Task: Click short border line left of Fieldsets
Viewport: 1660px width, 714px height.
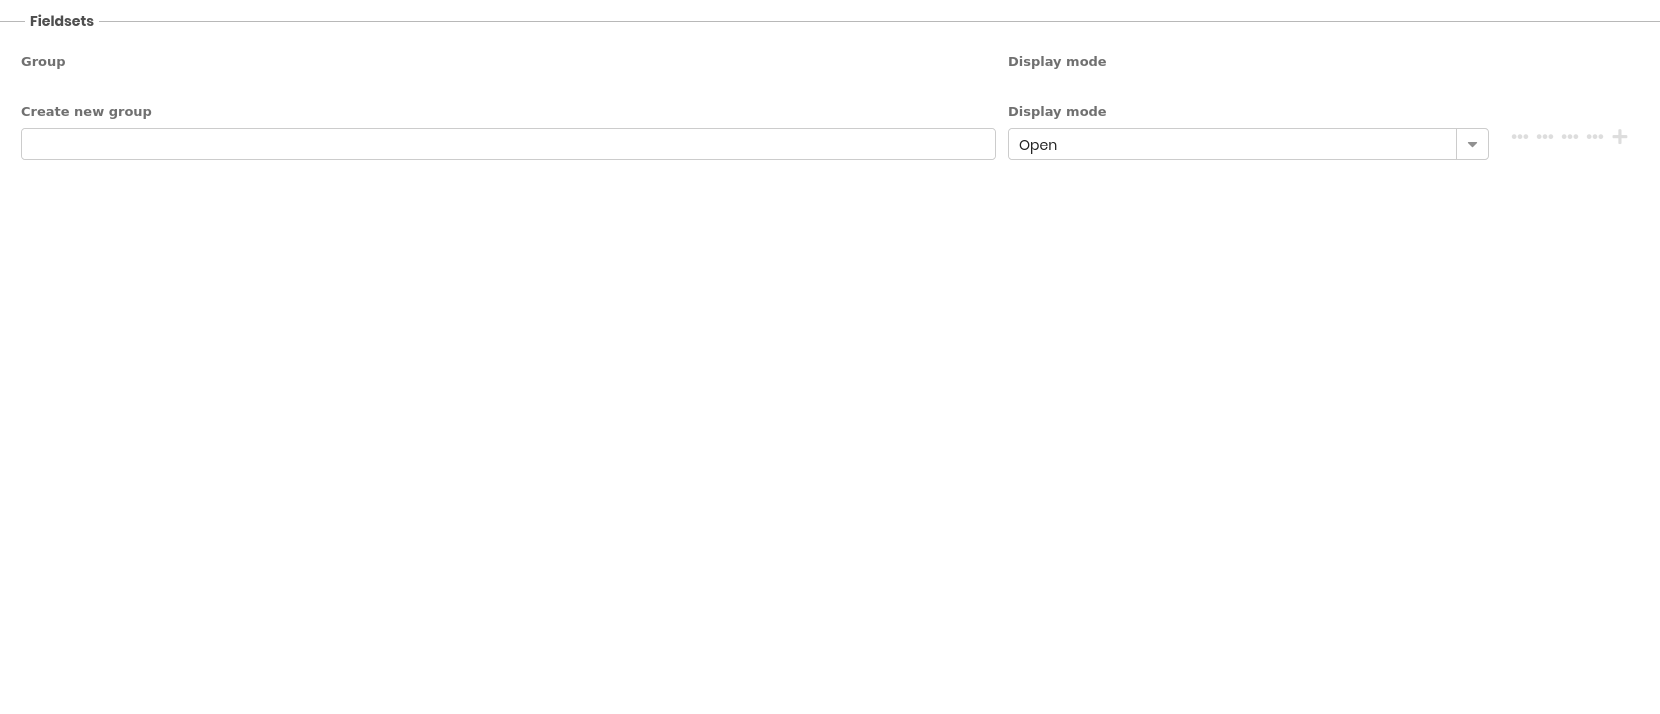Action: (11, 21)
